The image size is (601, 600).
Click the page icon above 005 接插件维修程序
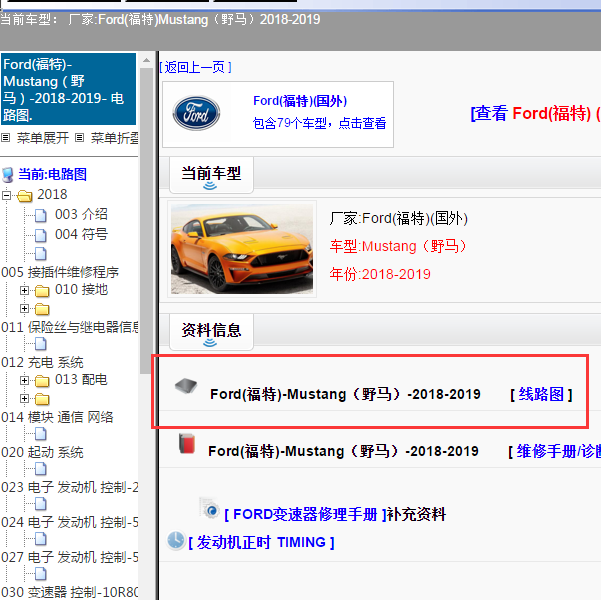click(x=41, y=254)
